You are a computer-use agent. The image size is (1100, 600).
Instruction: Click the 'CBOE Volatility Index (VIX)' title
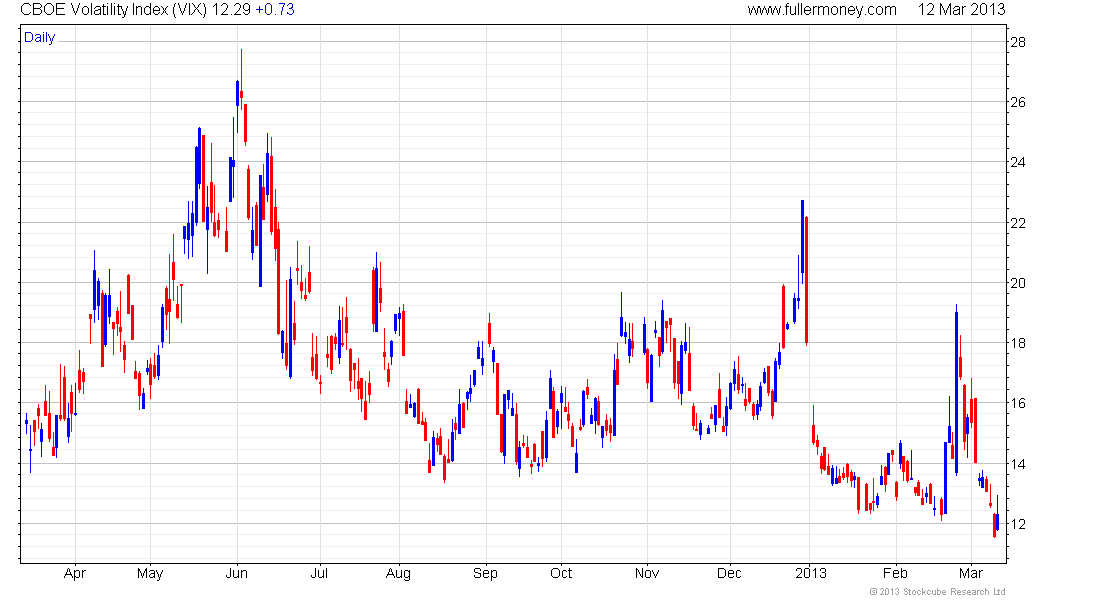(114, 10)
